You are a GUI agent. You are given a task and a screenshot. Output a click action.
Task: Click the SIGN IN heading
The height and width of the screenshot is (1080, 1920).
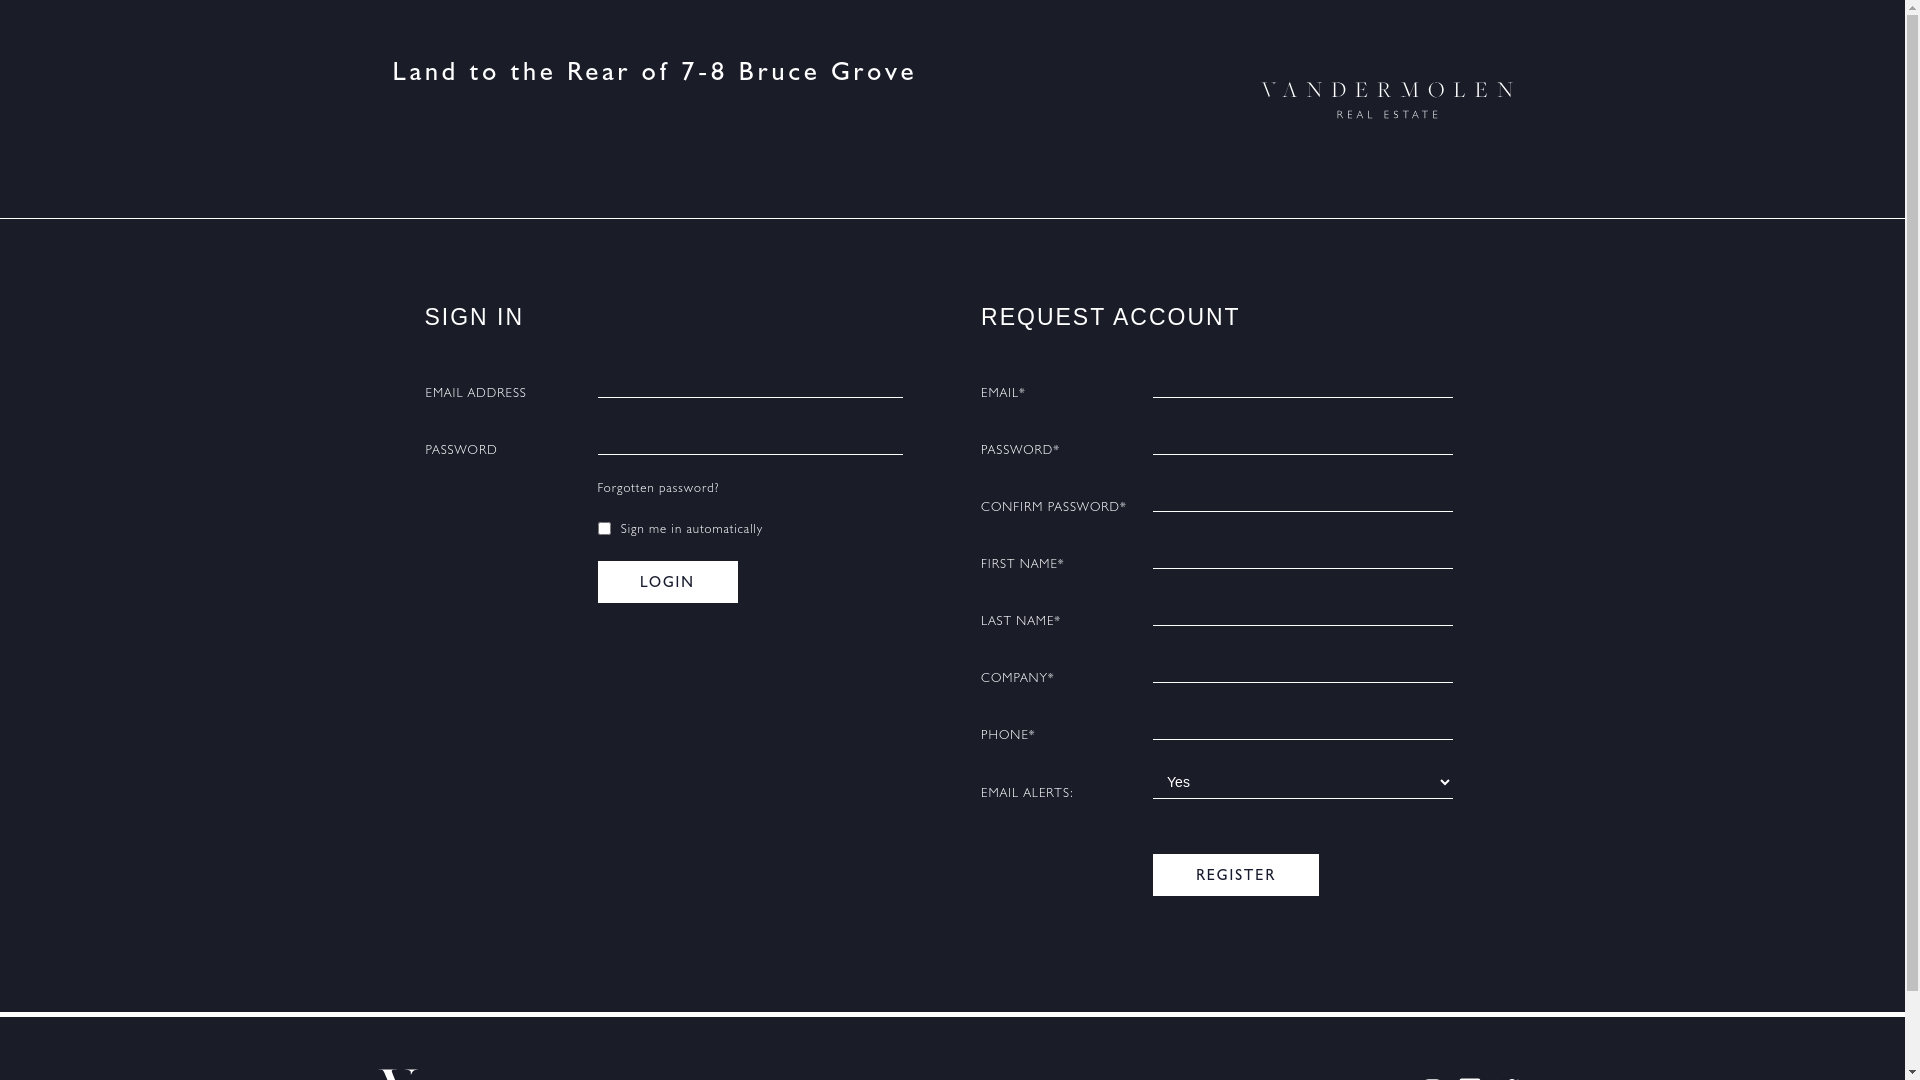(474, 317)
